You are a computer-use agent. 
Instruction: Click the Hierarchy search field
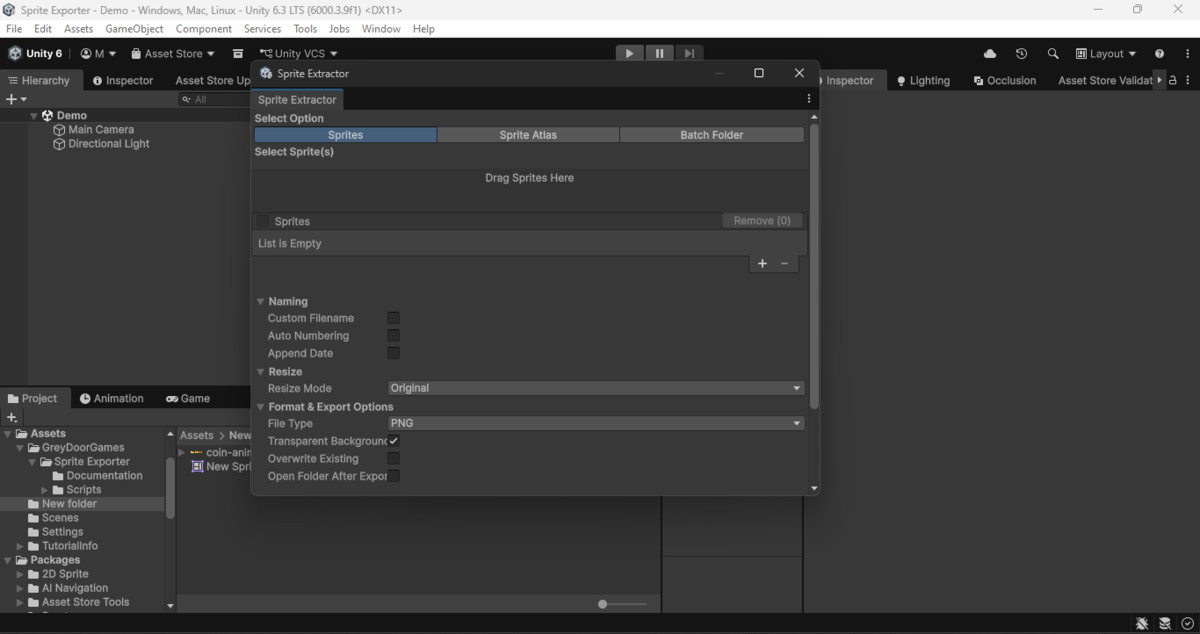click(x=212, y=99)
